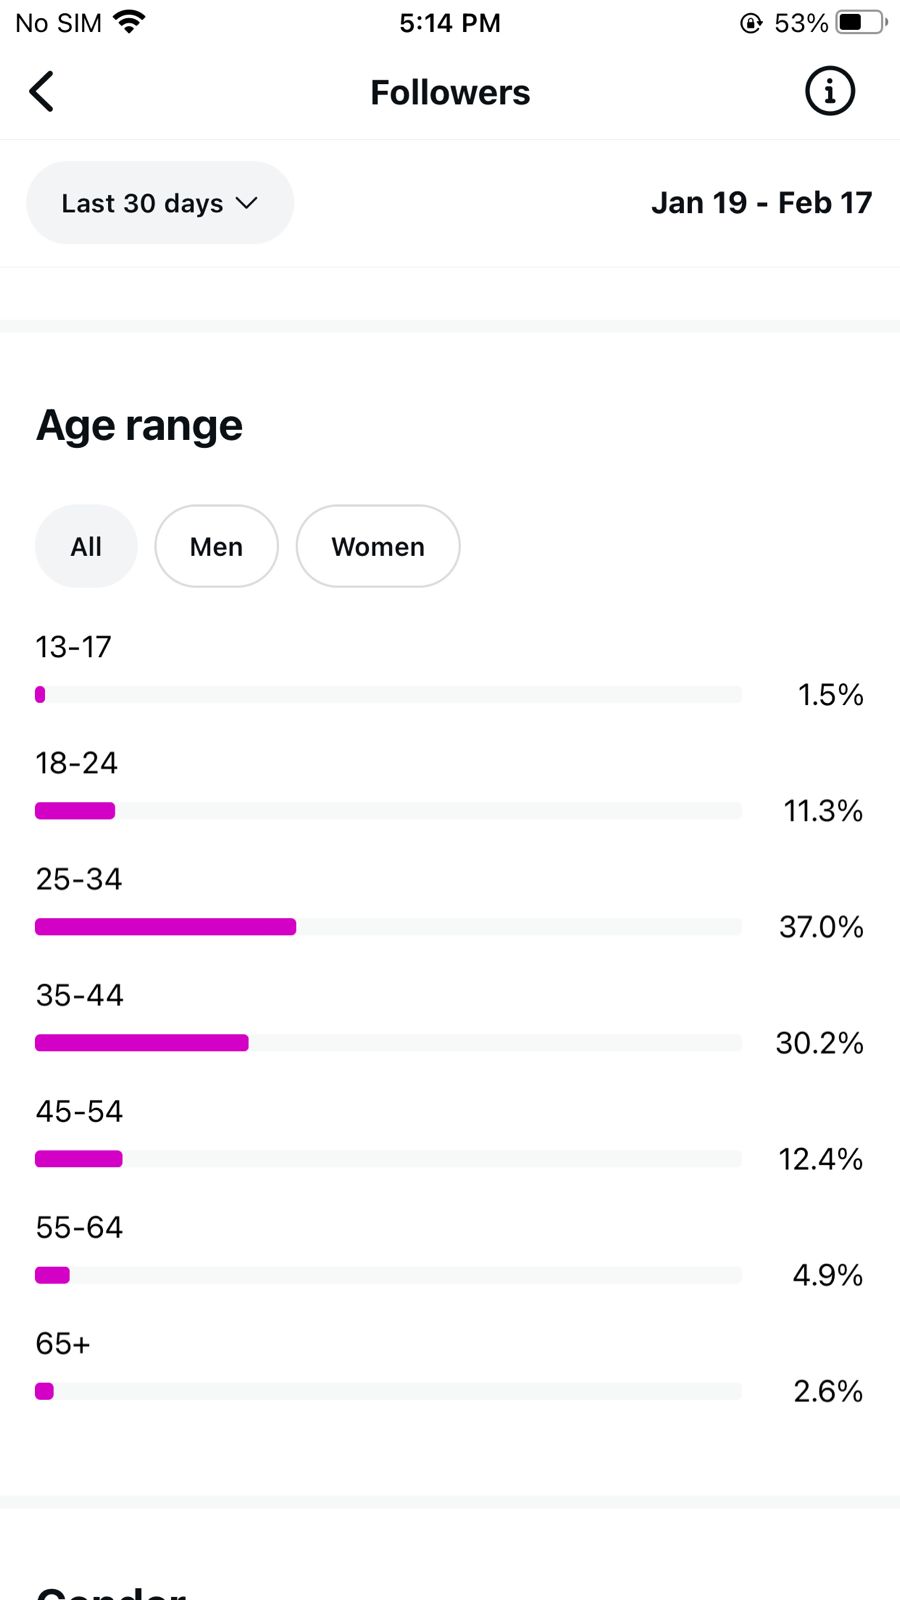Tap the Wi-Fi status icon
This screenshot has height=1600, width=900.
click(129, 22)
